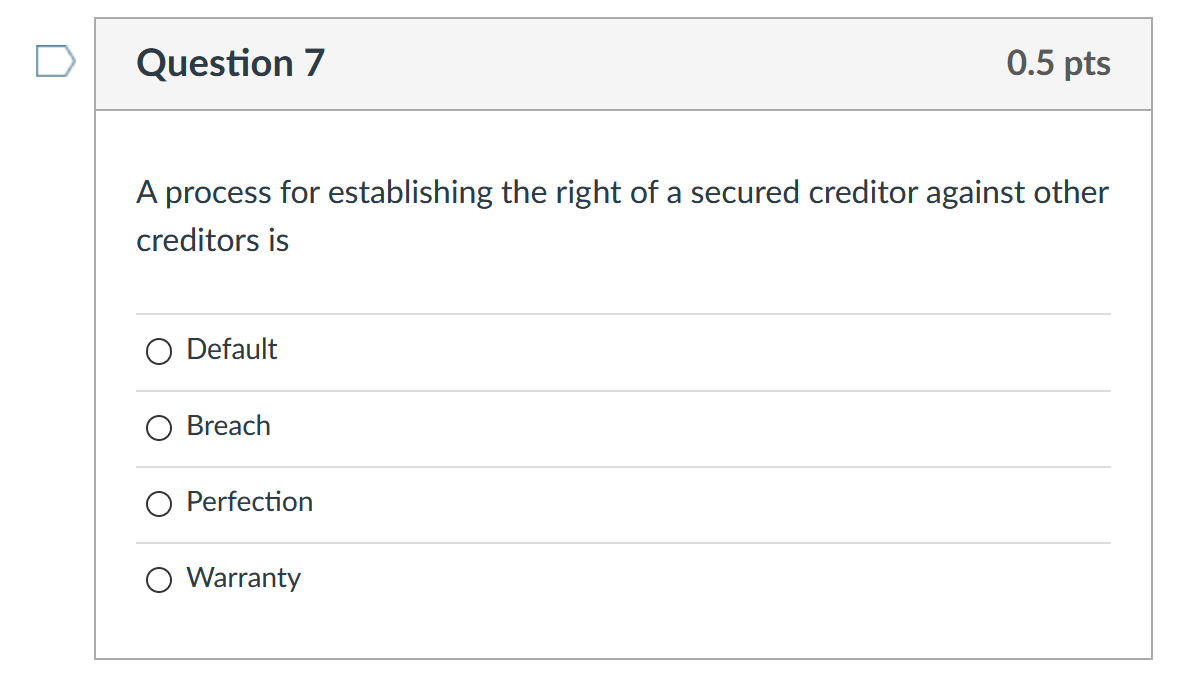This screenshot has width=1186, height=698.
Task: Click the bookmark flag icon beside Question 7
Action: click(x=55, y=61)
